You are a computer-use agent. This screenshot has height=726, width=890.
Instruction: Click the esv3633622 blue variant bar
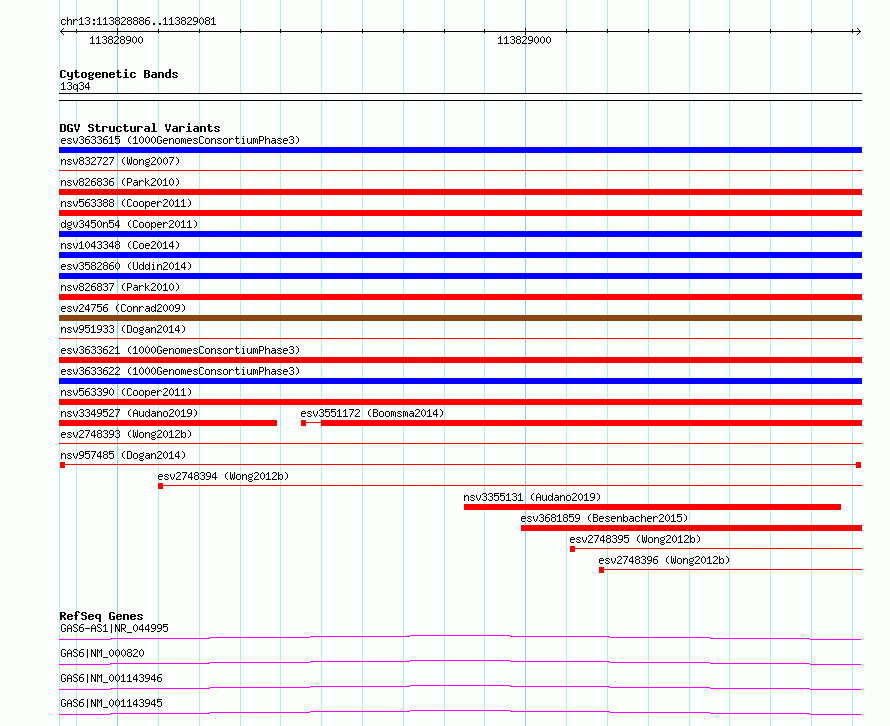click(460, 381)
